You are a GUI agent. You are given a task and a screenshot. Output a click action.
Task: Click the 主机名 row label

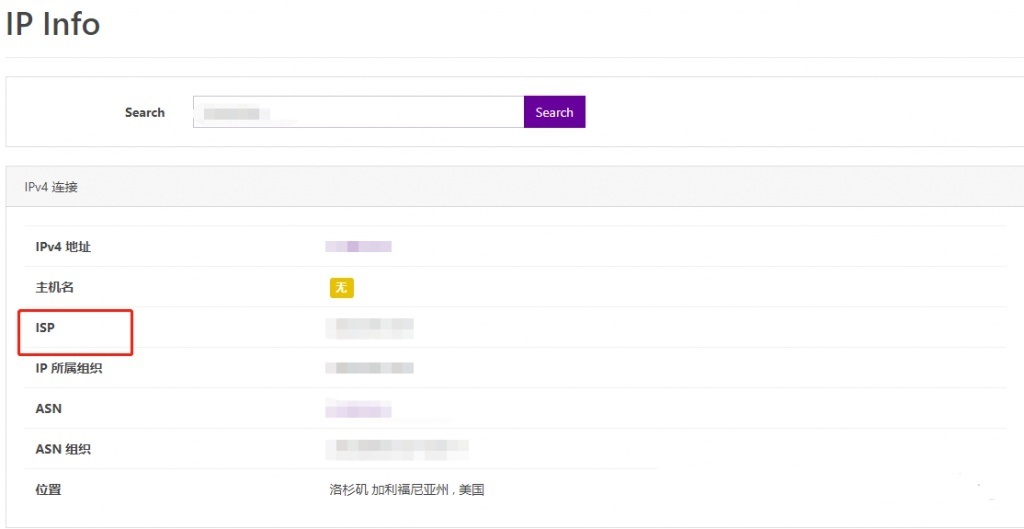click(x=55, y=288)
